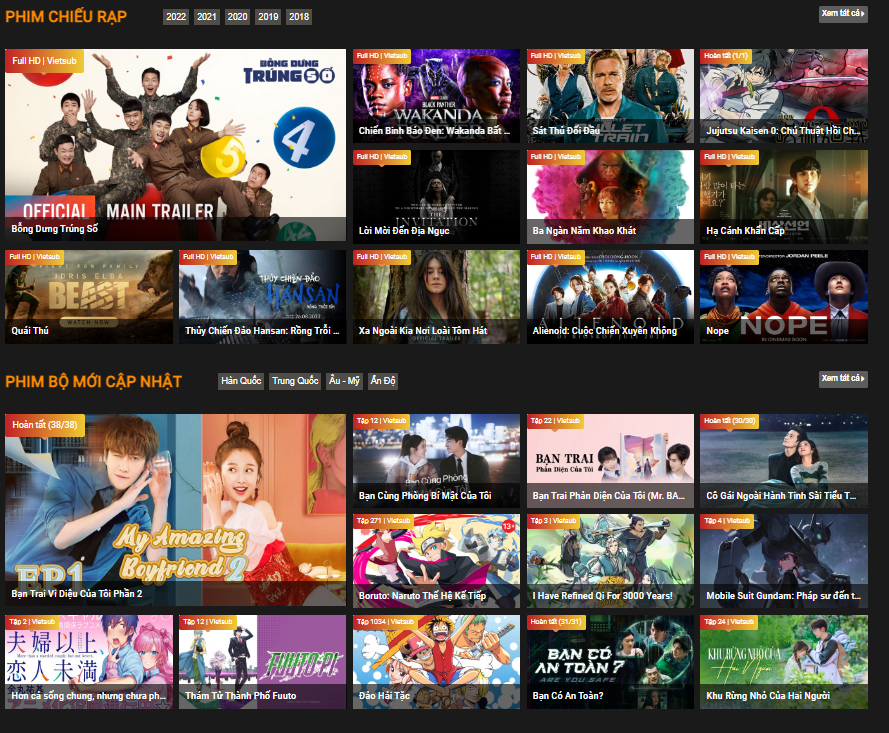Open Bạn Cùng Phòng Bí Mật Của Tôi
This screenshot has height=733, width=889.
click(436, 461)
